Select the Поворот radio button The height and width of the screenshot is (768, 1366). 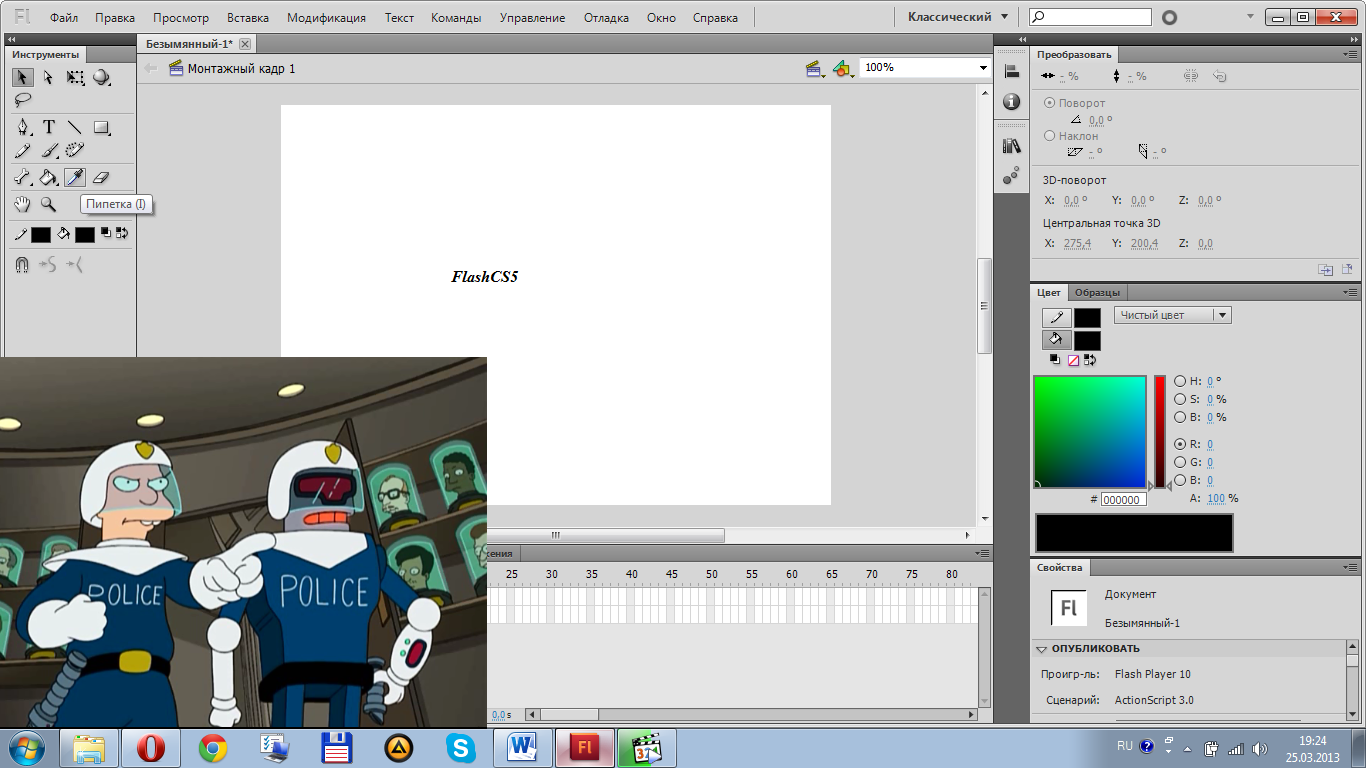[x=1049, y=103]
